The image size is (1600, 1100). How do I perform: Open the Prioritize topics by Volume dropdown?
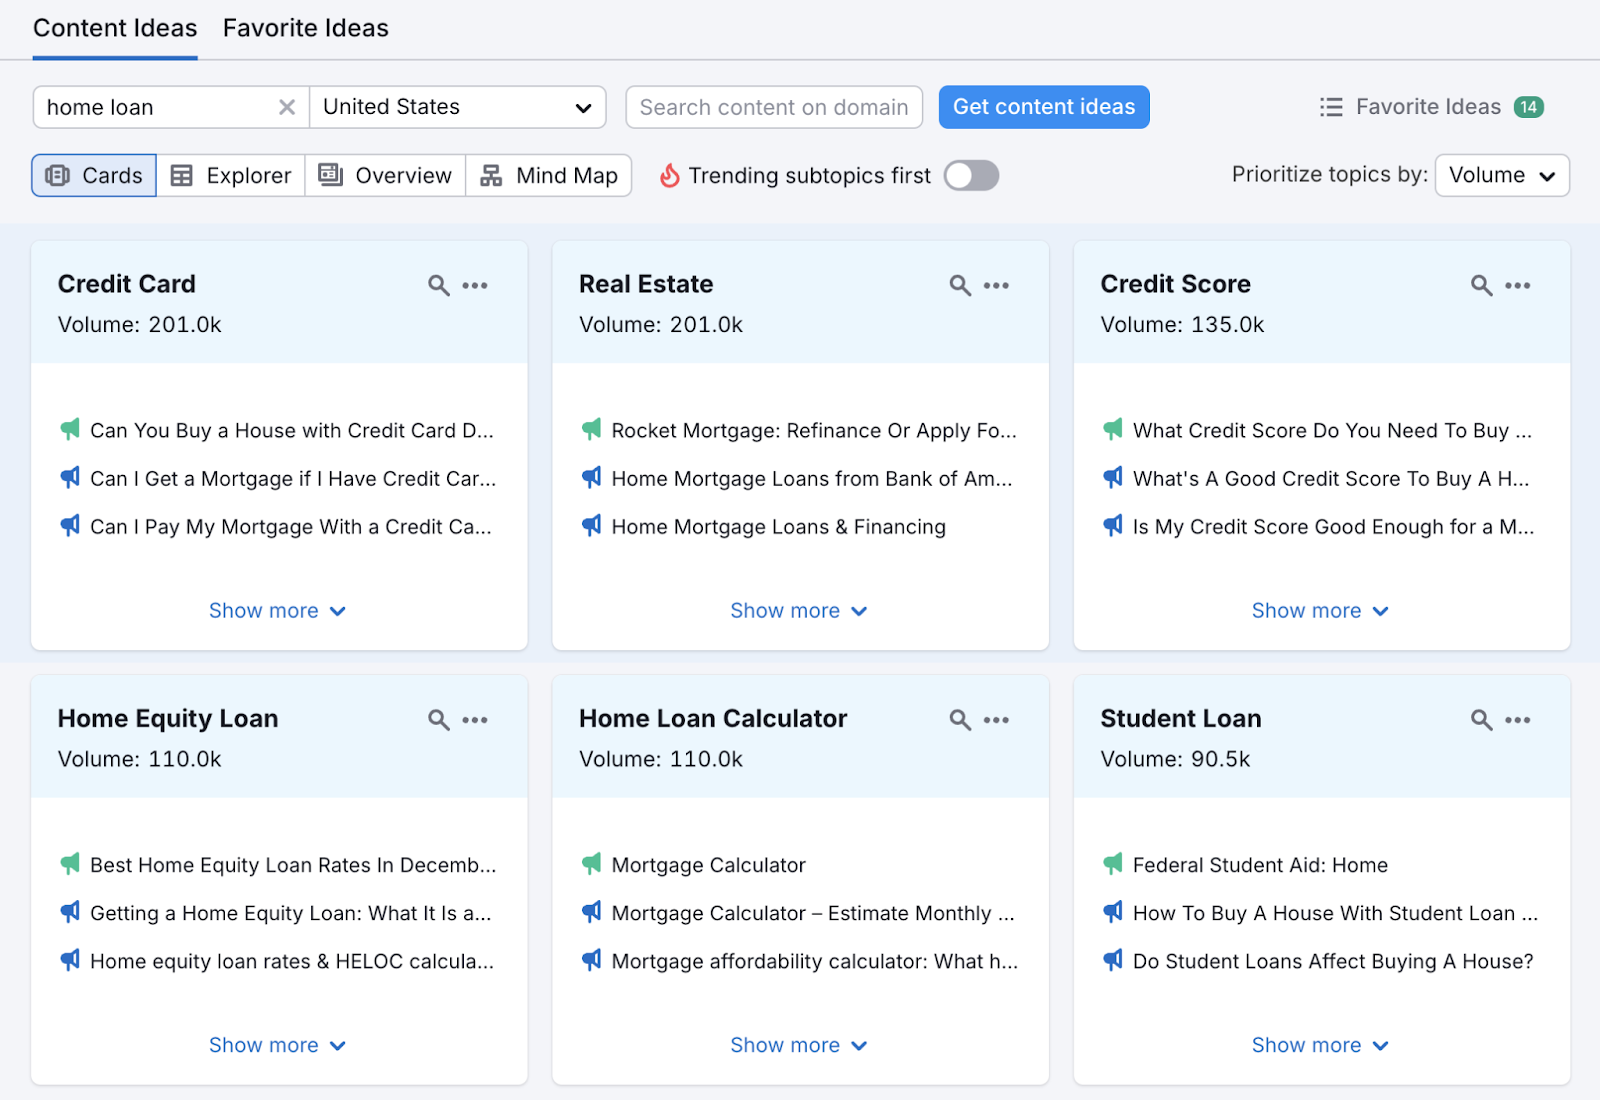(x=1502, y=176)
